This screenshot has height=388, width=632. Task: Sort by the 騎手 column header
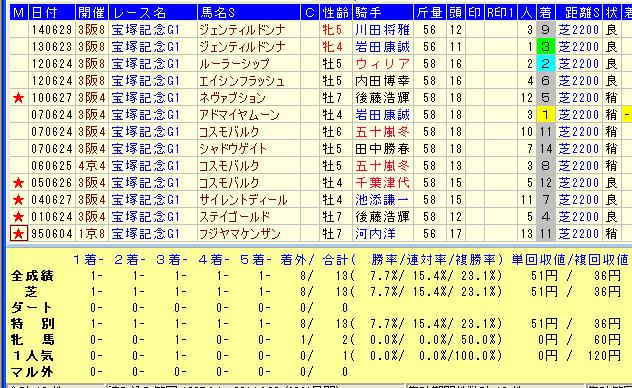click(x=383, y=12)
